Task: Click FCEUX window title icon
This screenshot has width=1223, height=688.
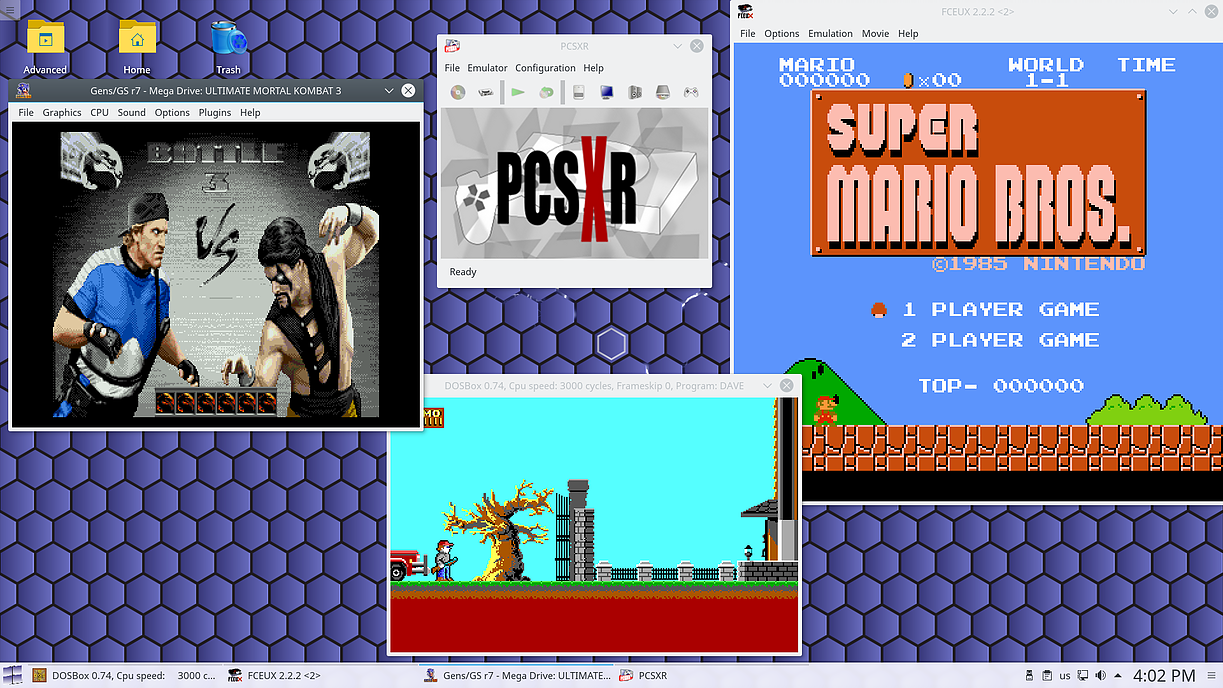Action: pyautogui.click(x=745, y=11)
